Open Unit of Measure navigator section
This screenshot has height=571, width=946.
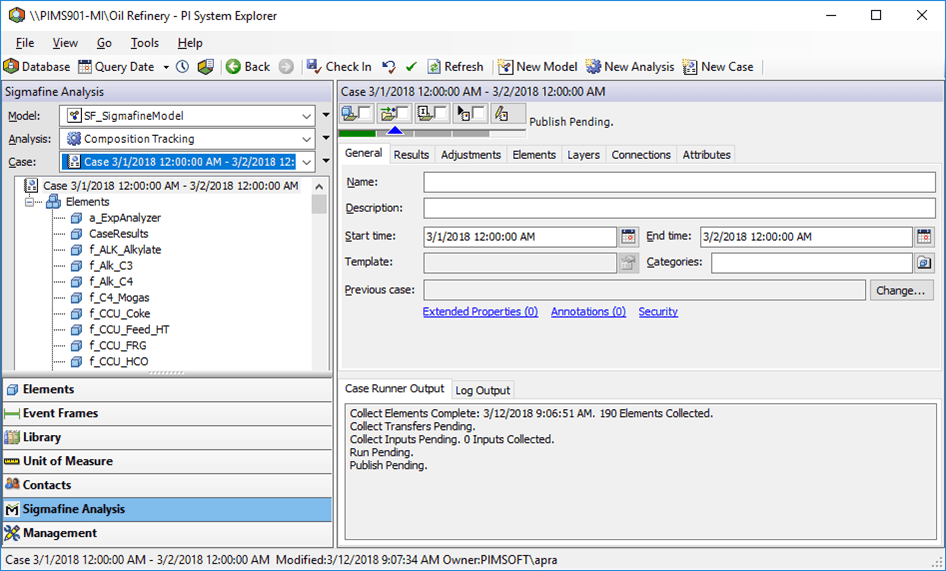click(x=167, y=461)
